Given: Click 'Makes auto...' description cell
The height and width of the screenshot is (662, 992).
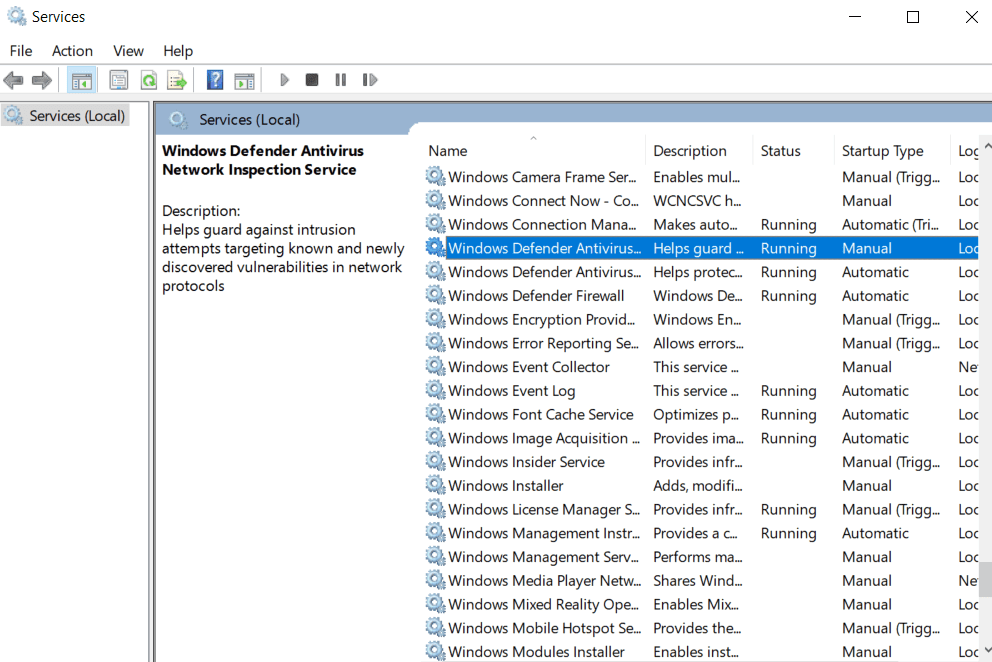Looking at the screenshot, I should (x=695, y=225).
